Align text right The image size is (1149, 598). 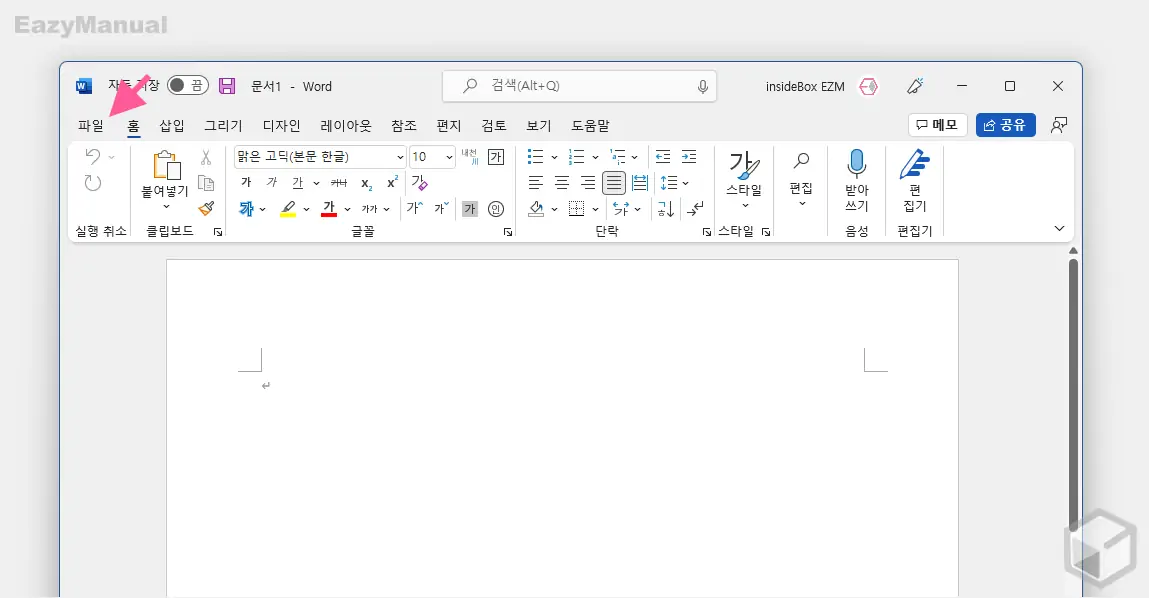(x=588, y=182)
